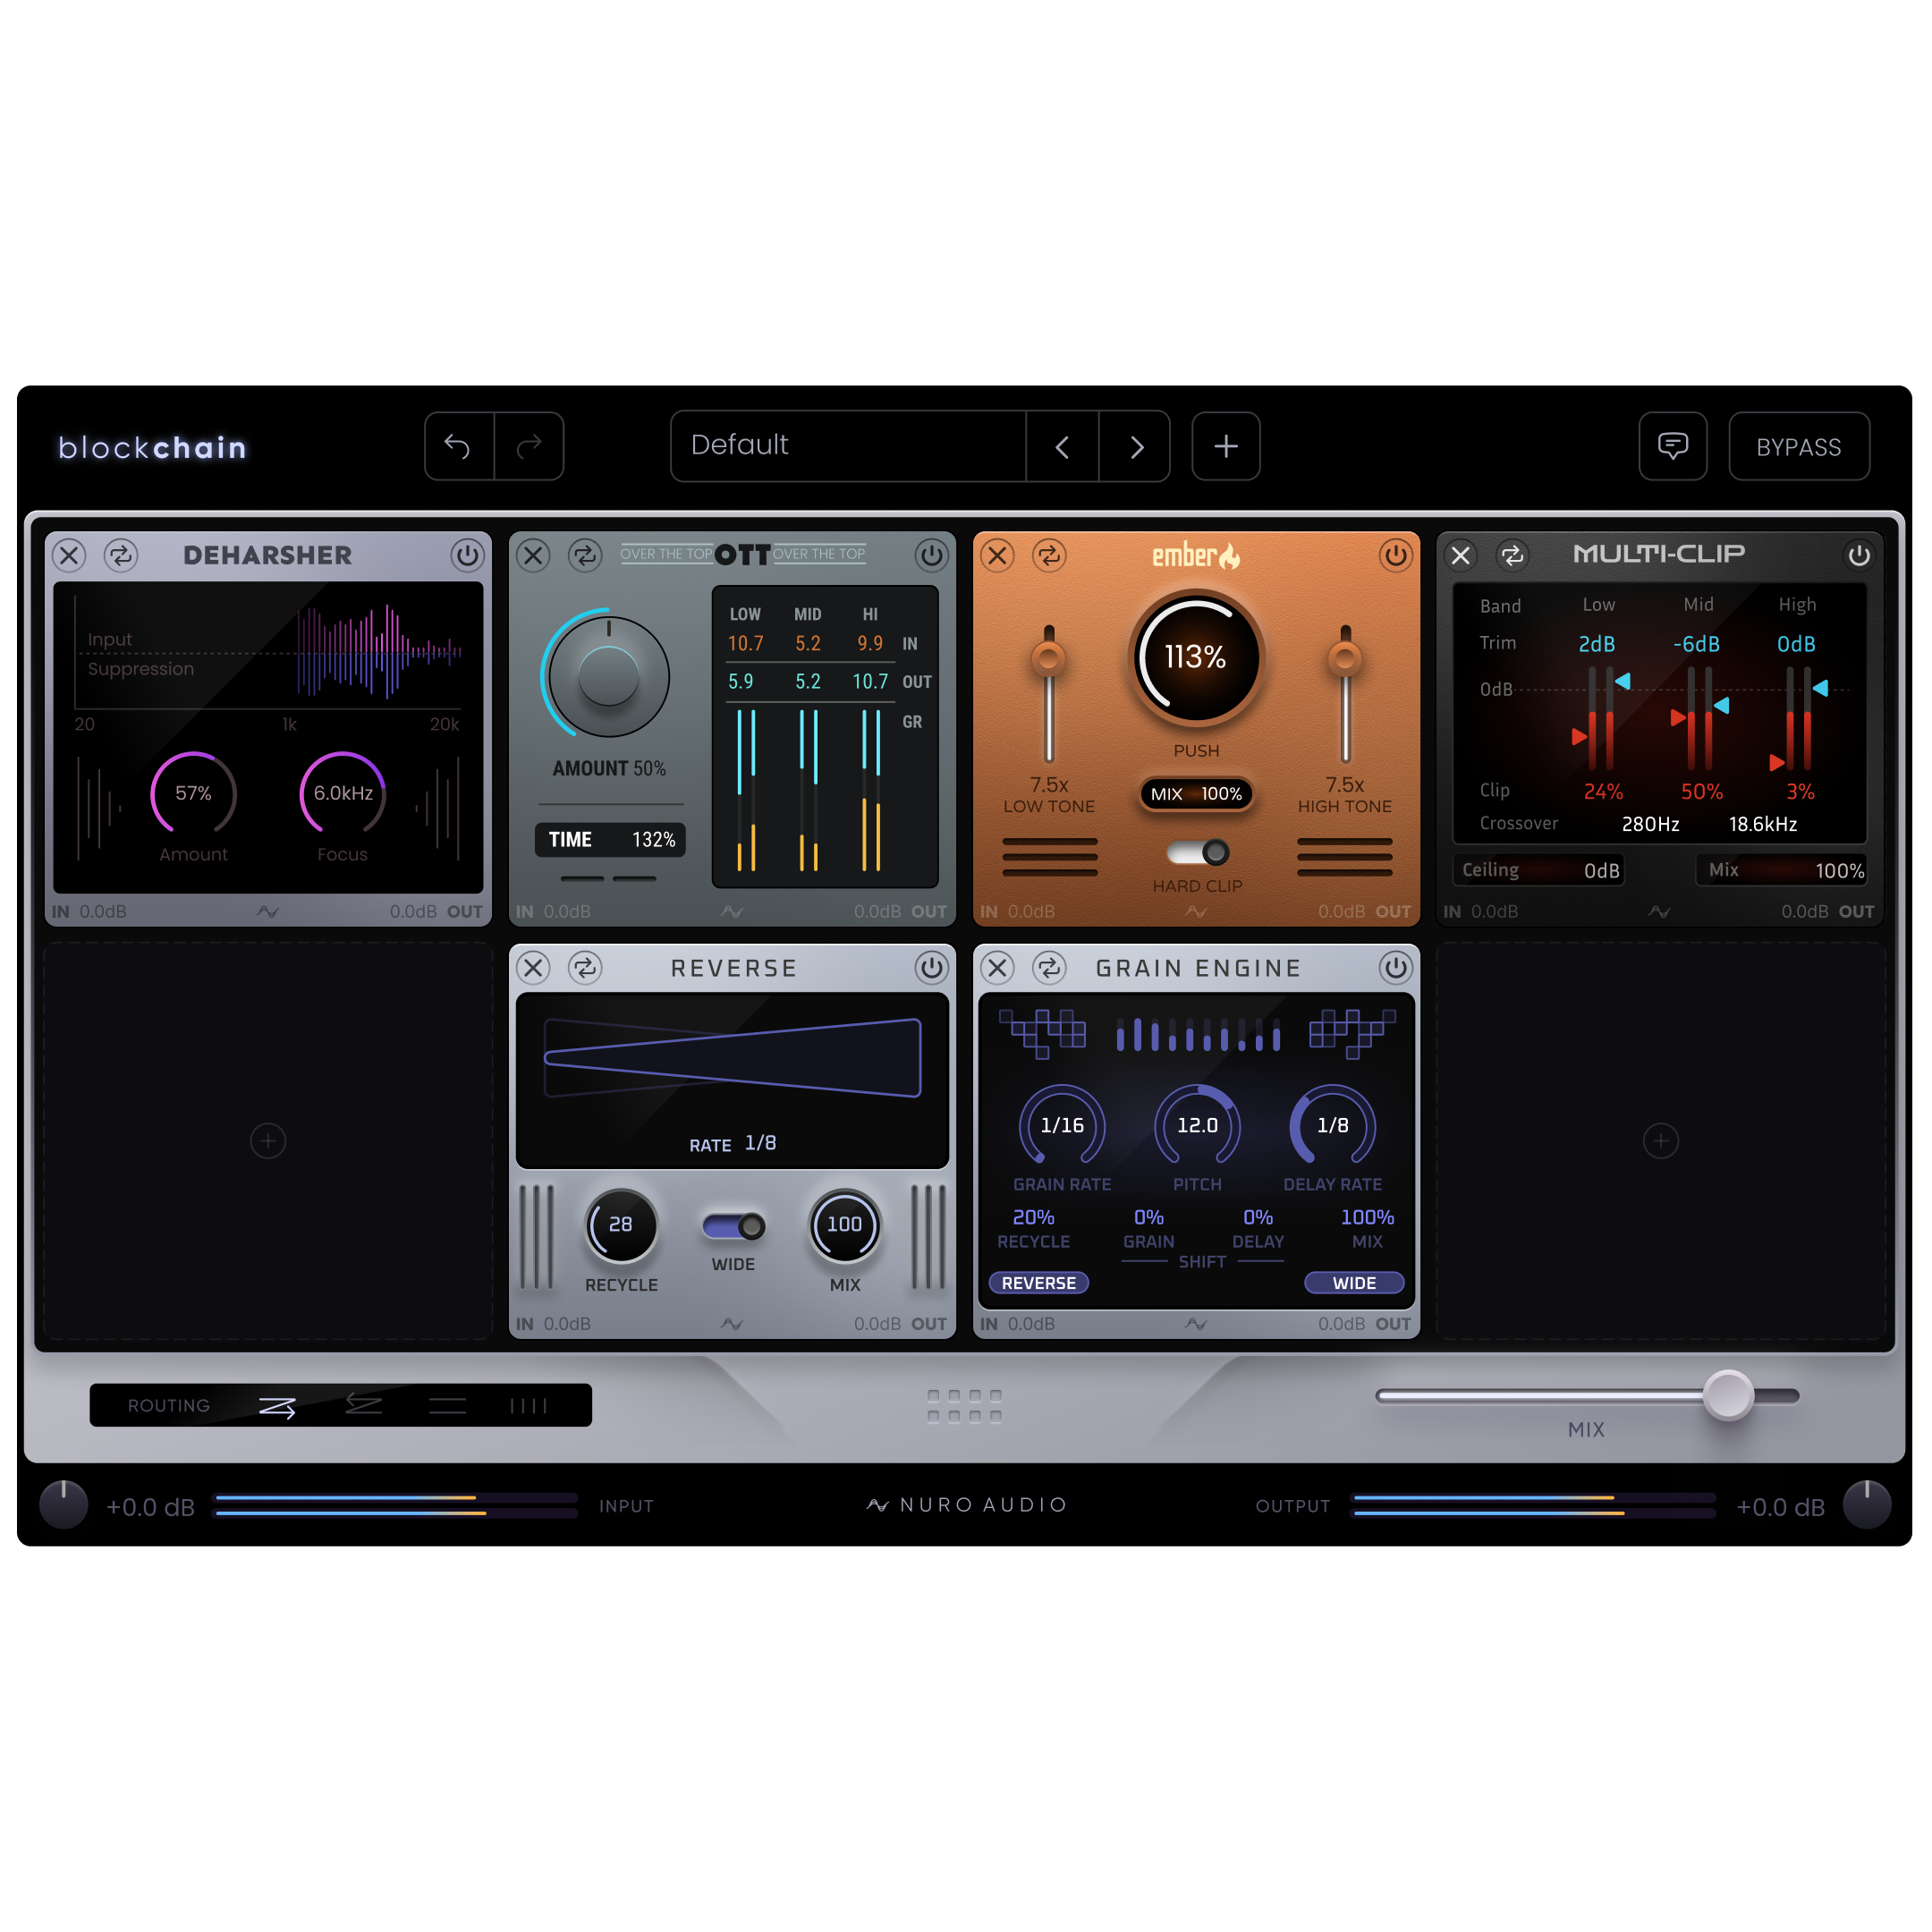This screenshot has width=1932, height=1932.
Task: Turn off the Multi-Clip power button
Action: coord(1858,555)
